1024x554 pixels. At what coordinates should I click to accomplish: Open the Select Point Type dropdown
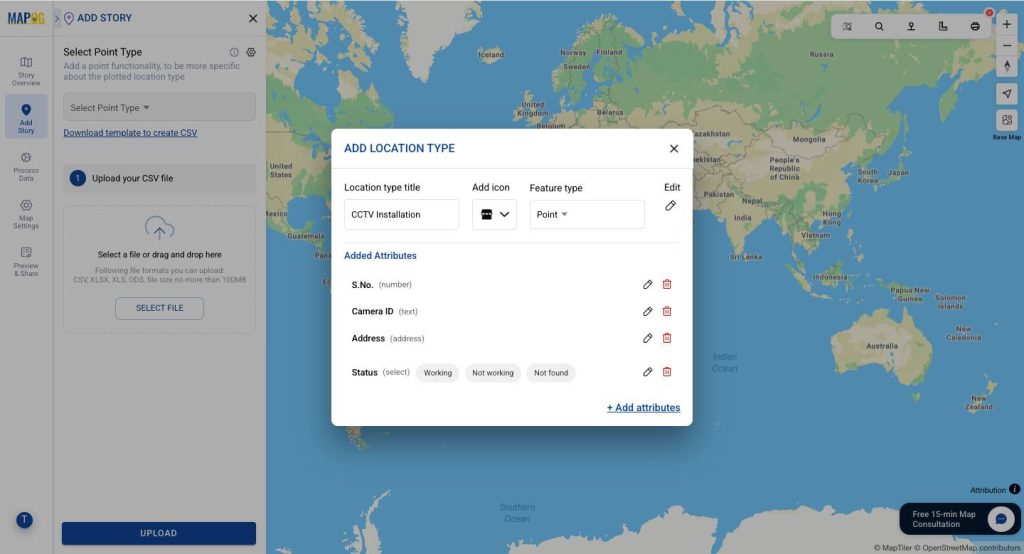coord(159,108)
